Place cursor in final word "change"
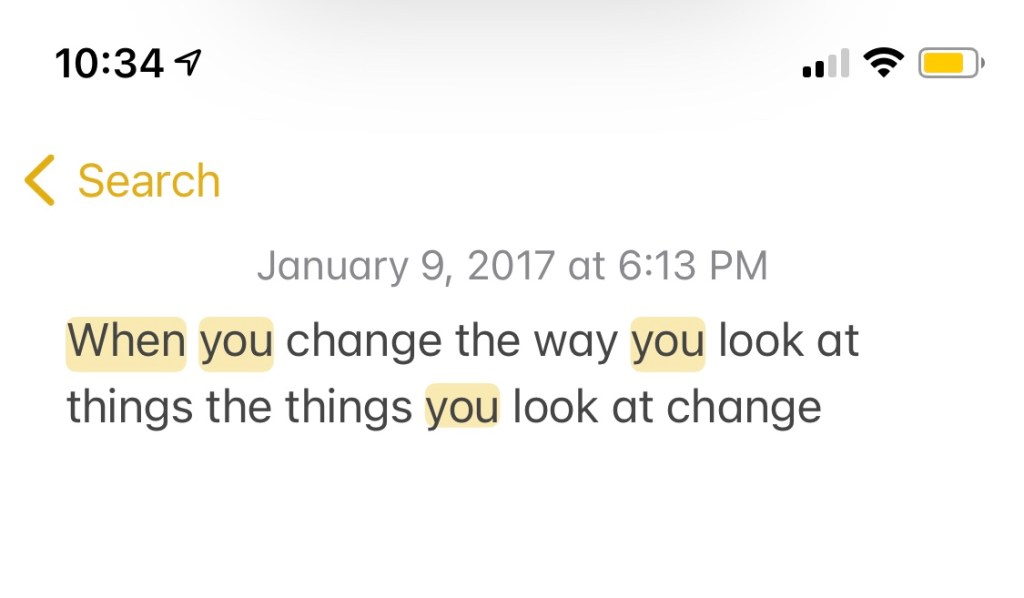The height and width of the screenshot is (598, 1024). pos(744,408)
